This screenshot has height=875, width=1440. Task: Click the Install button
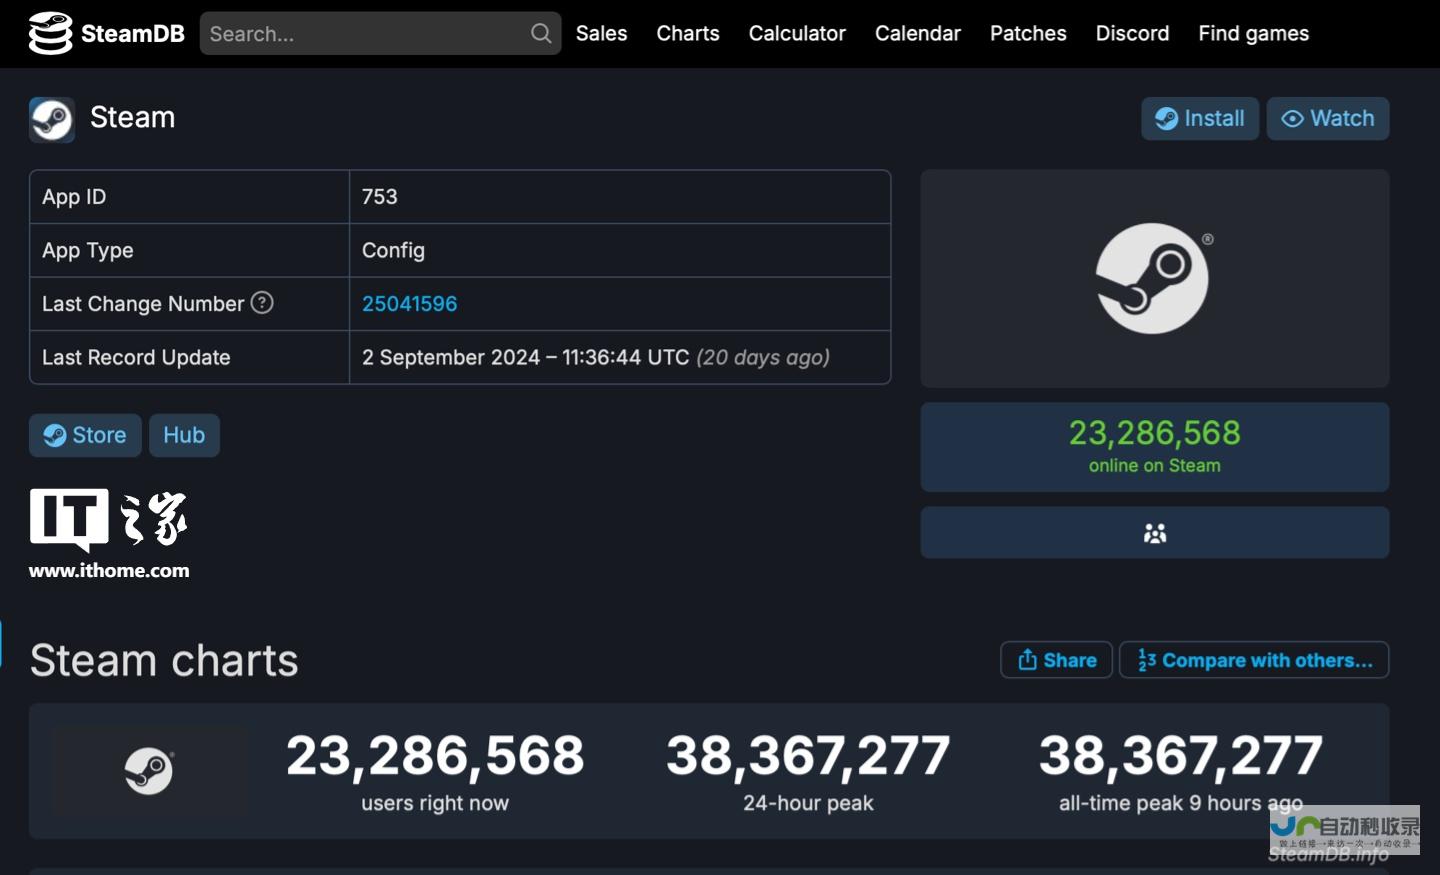[x=1200, y=118]
